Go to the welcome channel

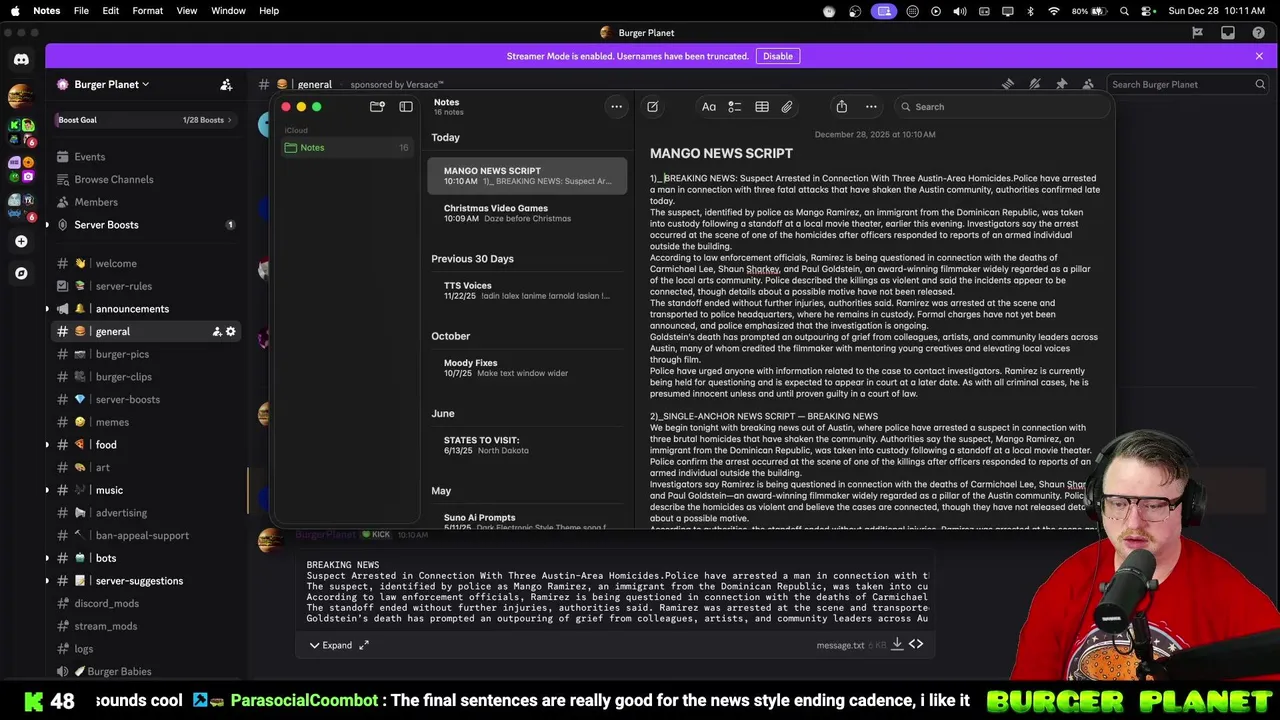click(x=144, y=264)
